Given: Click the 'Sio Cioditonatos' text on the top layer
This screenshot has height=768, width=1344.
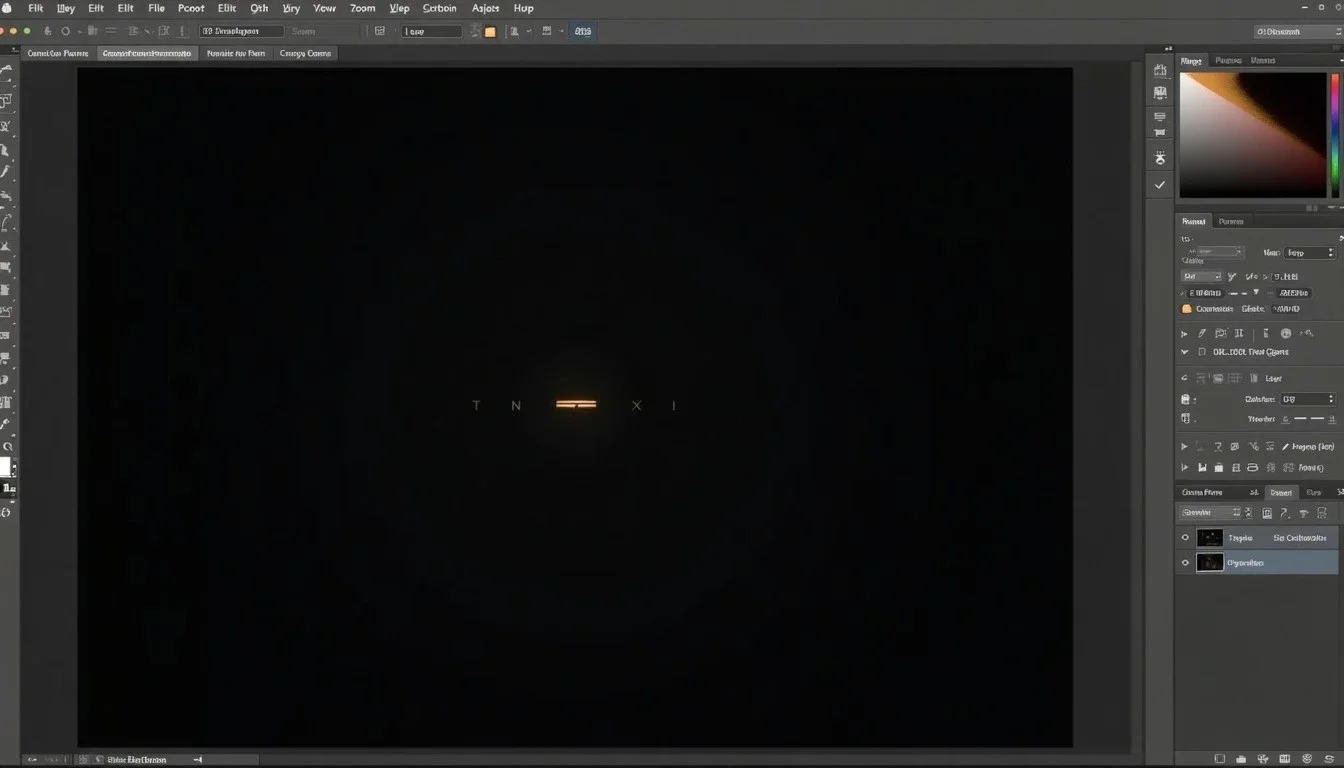Looking at the screenshot, I should (1299, 538).
